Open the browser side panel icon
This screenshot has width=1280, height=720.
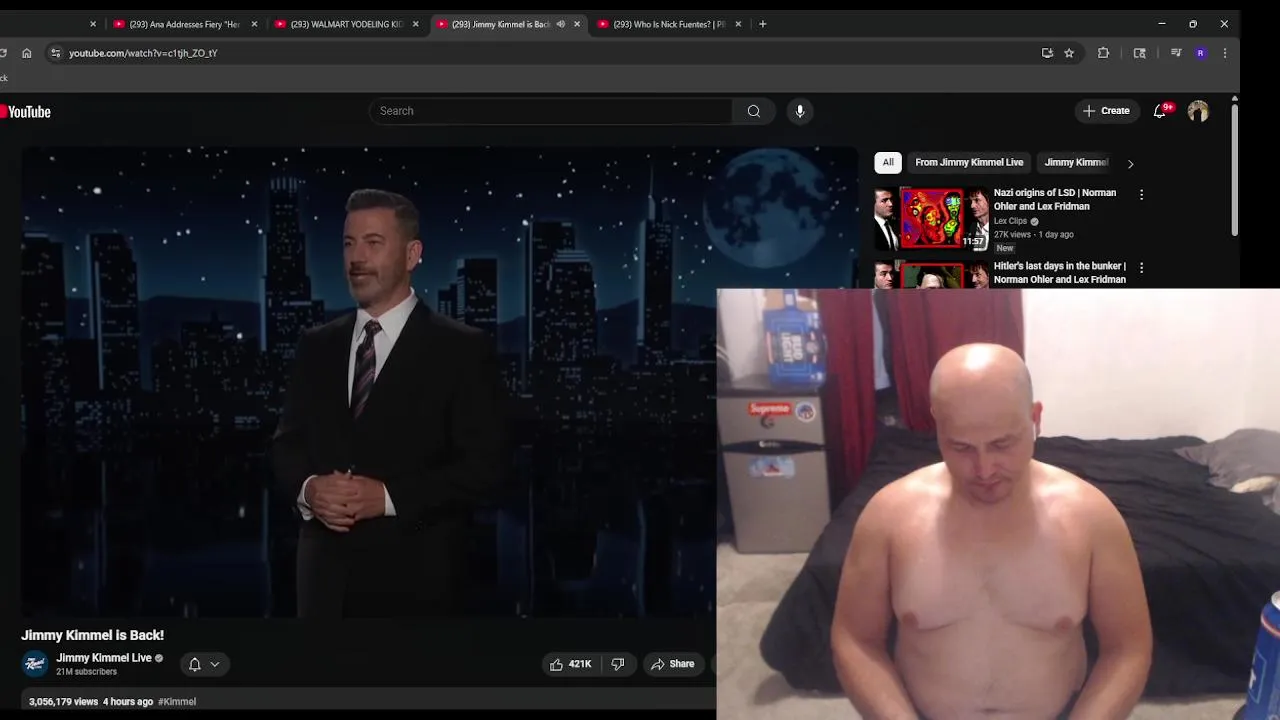coord(1140,53)
